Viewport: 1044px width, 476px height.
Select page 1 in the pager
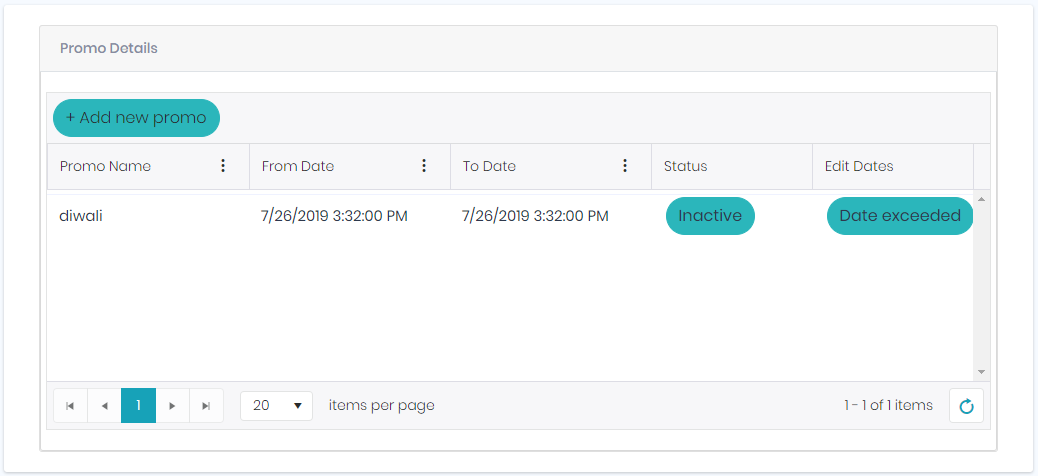[x=138, y=405]
